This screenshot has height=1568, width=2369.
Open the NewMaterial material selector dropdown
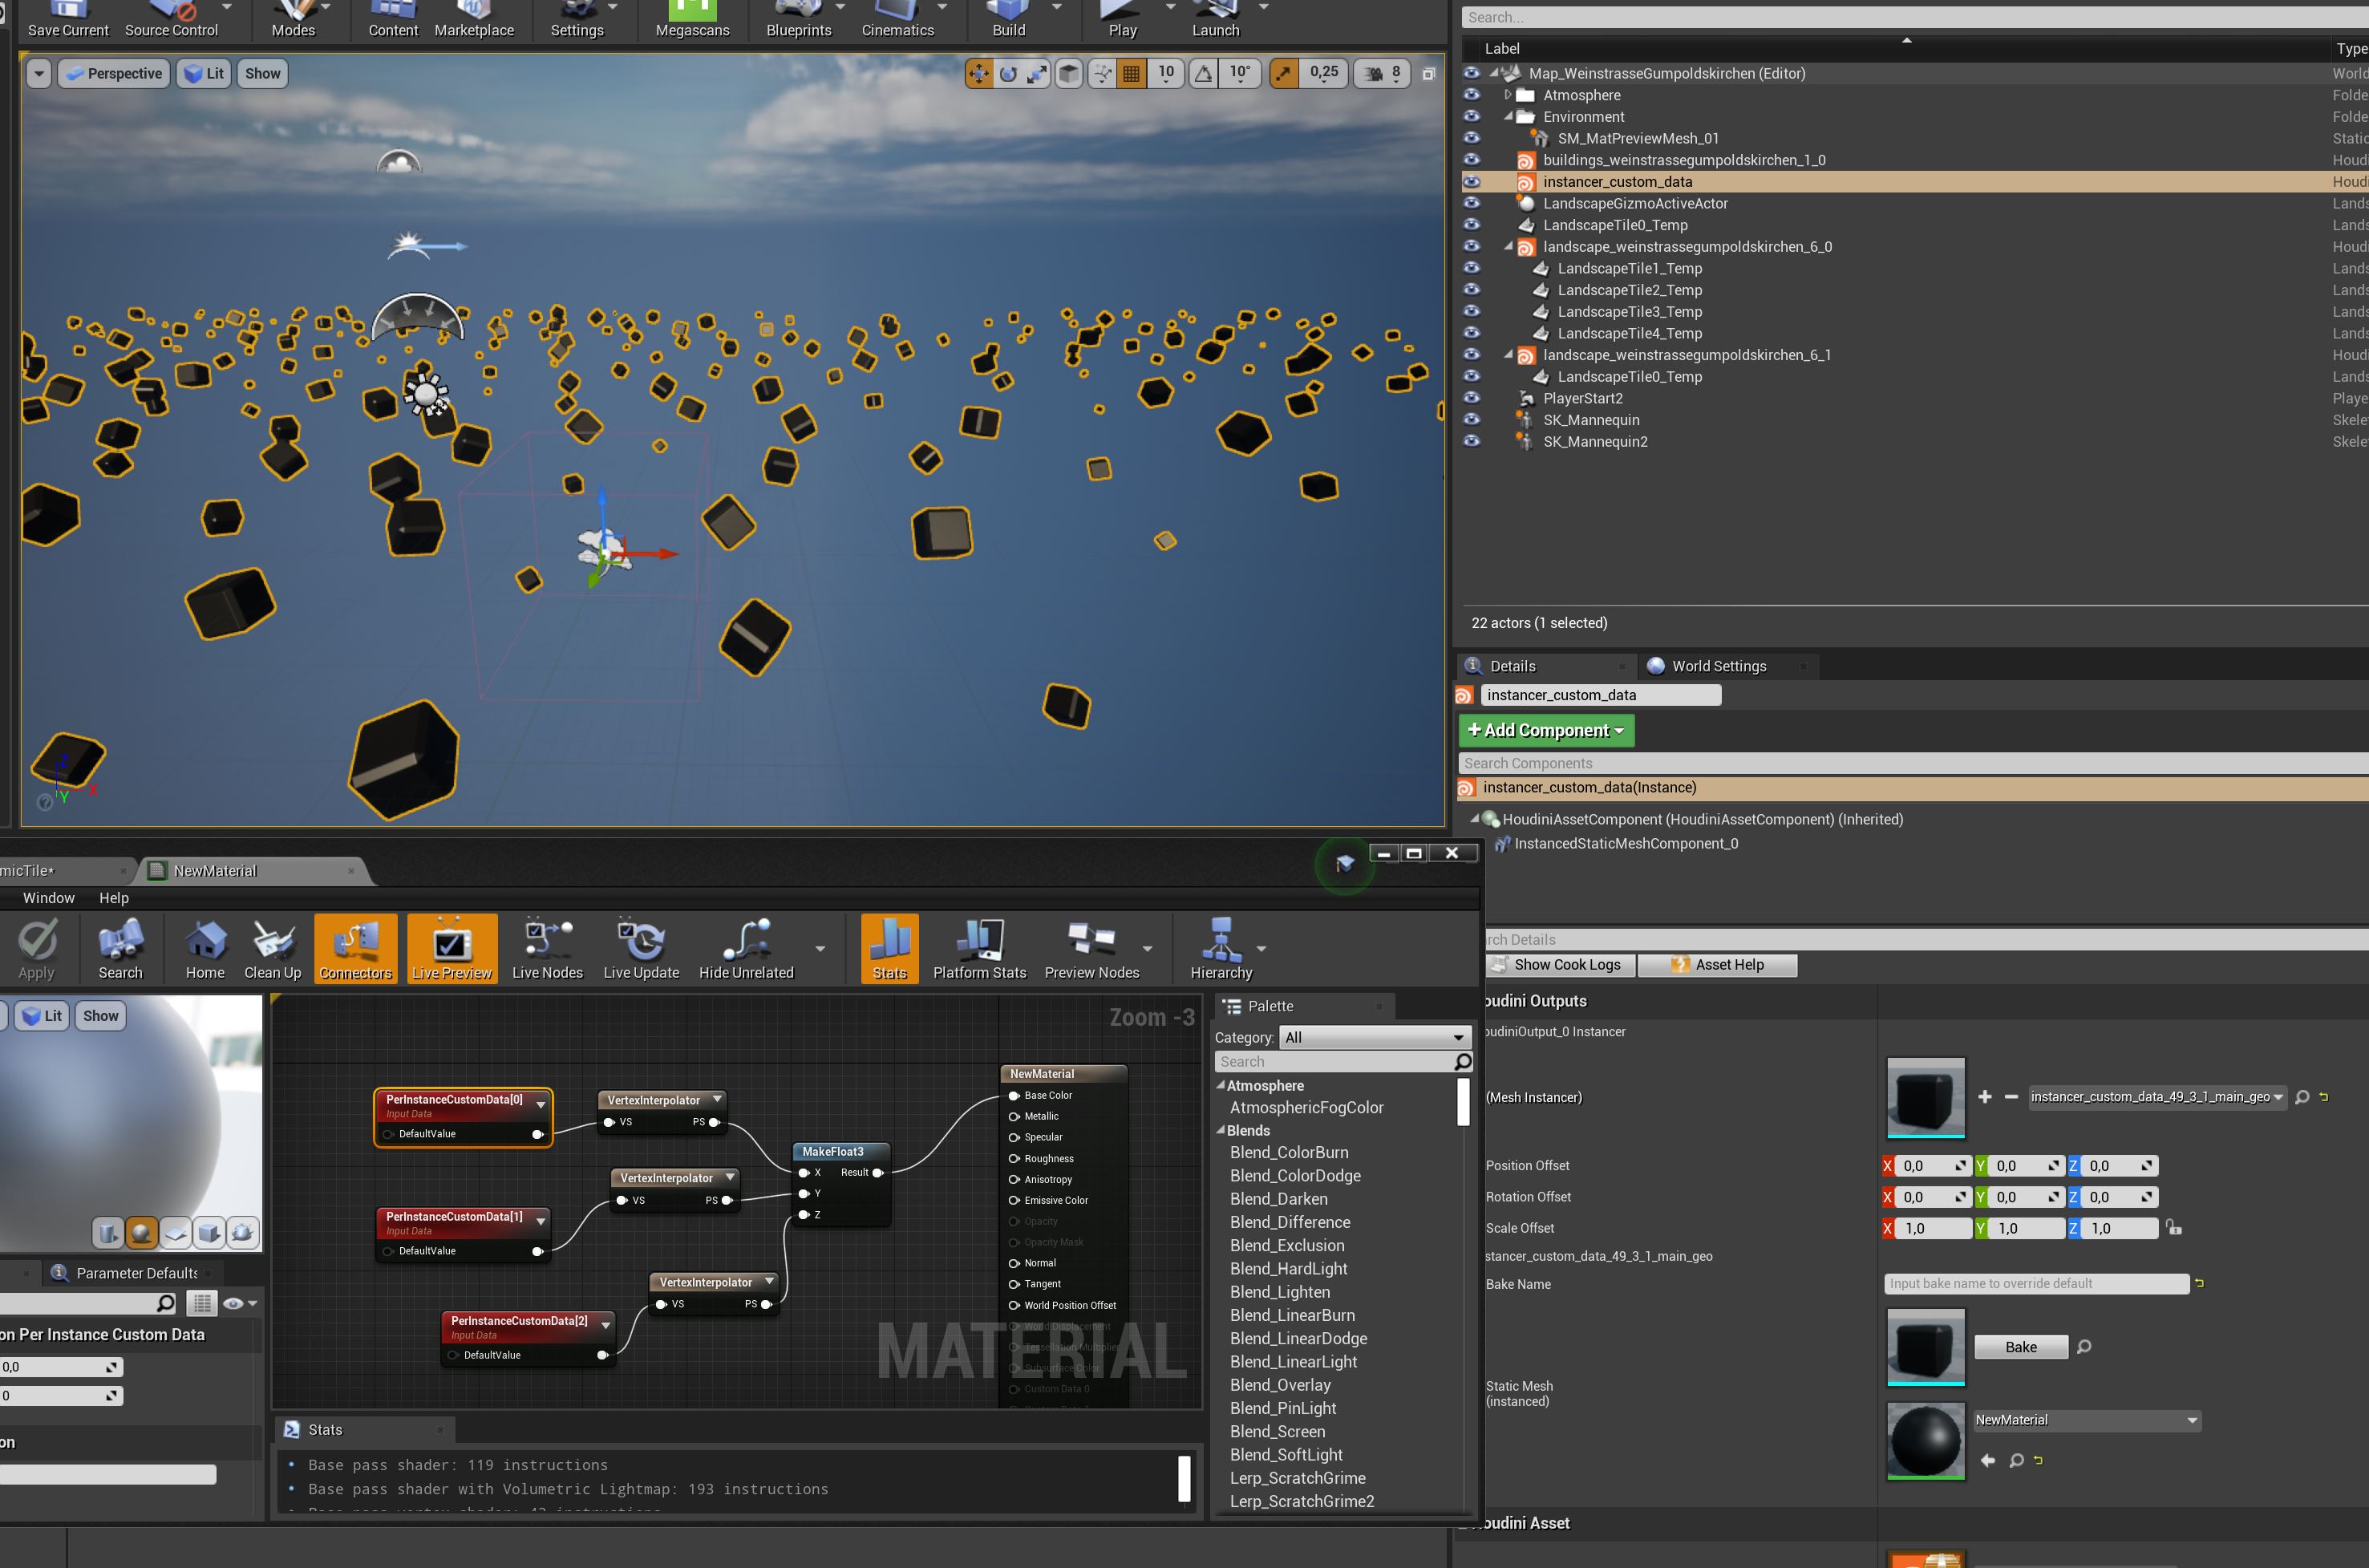2086,1420
